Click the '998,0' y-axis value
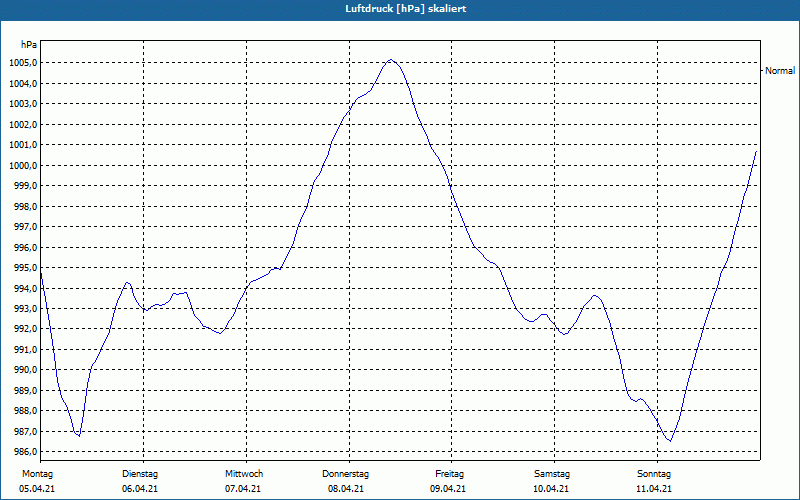800x500 pixels. coord(26,207)
